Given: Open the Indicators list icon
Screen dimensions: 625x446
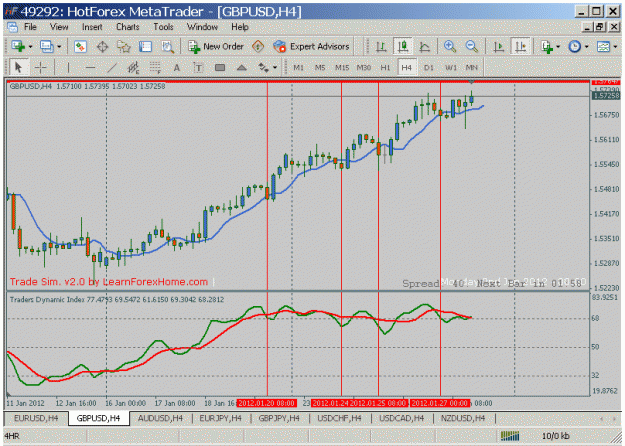Looking at the screenshot, I should [546, 47].
